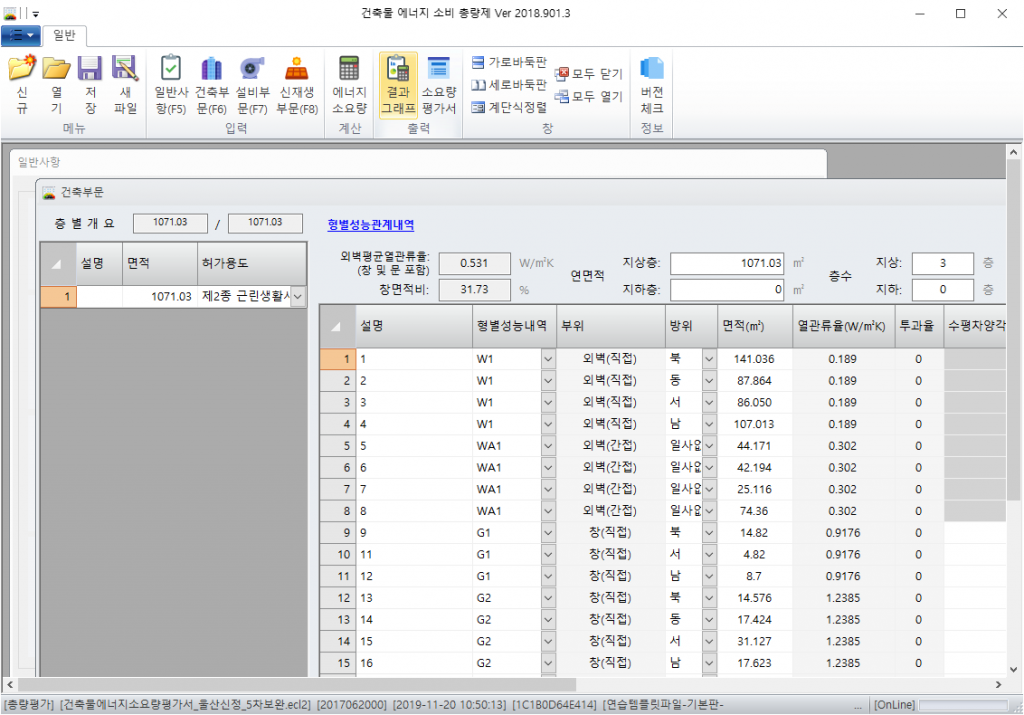Click the 열관류율(W/m²K) column header
Viewport: 1024px width, 715px height.
point(843,326)
